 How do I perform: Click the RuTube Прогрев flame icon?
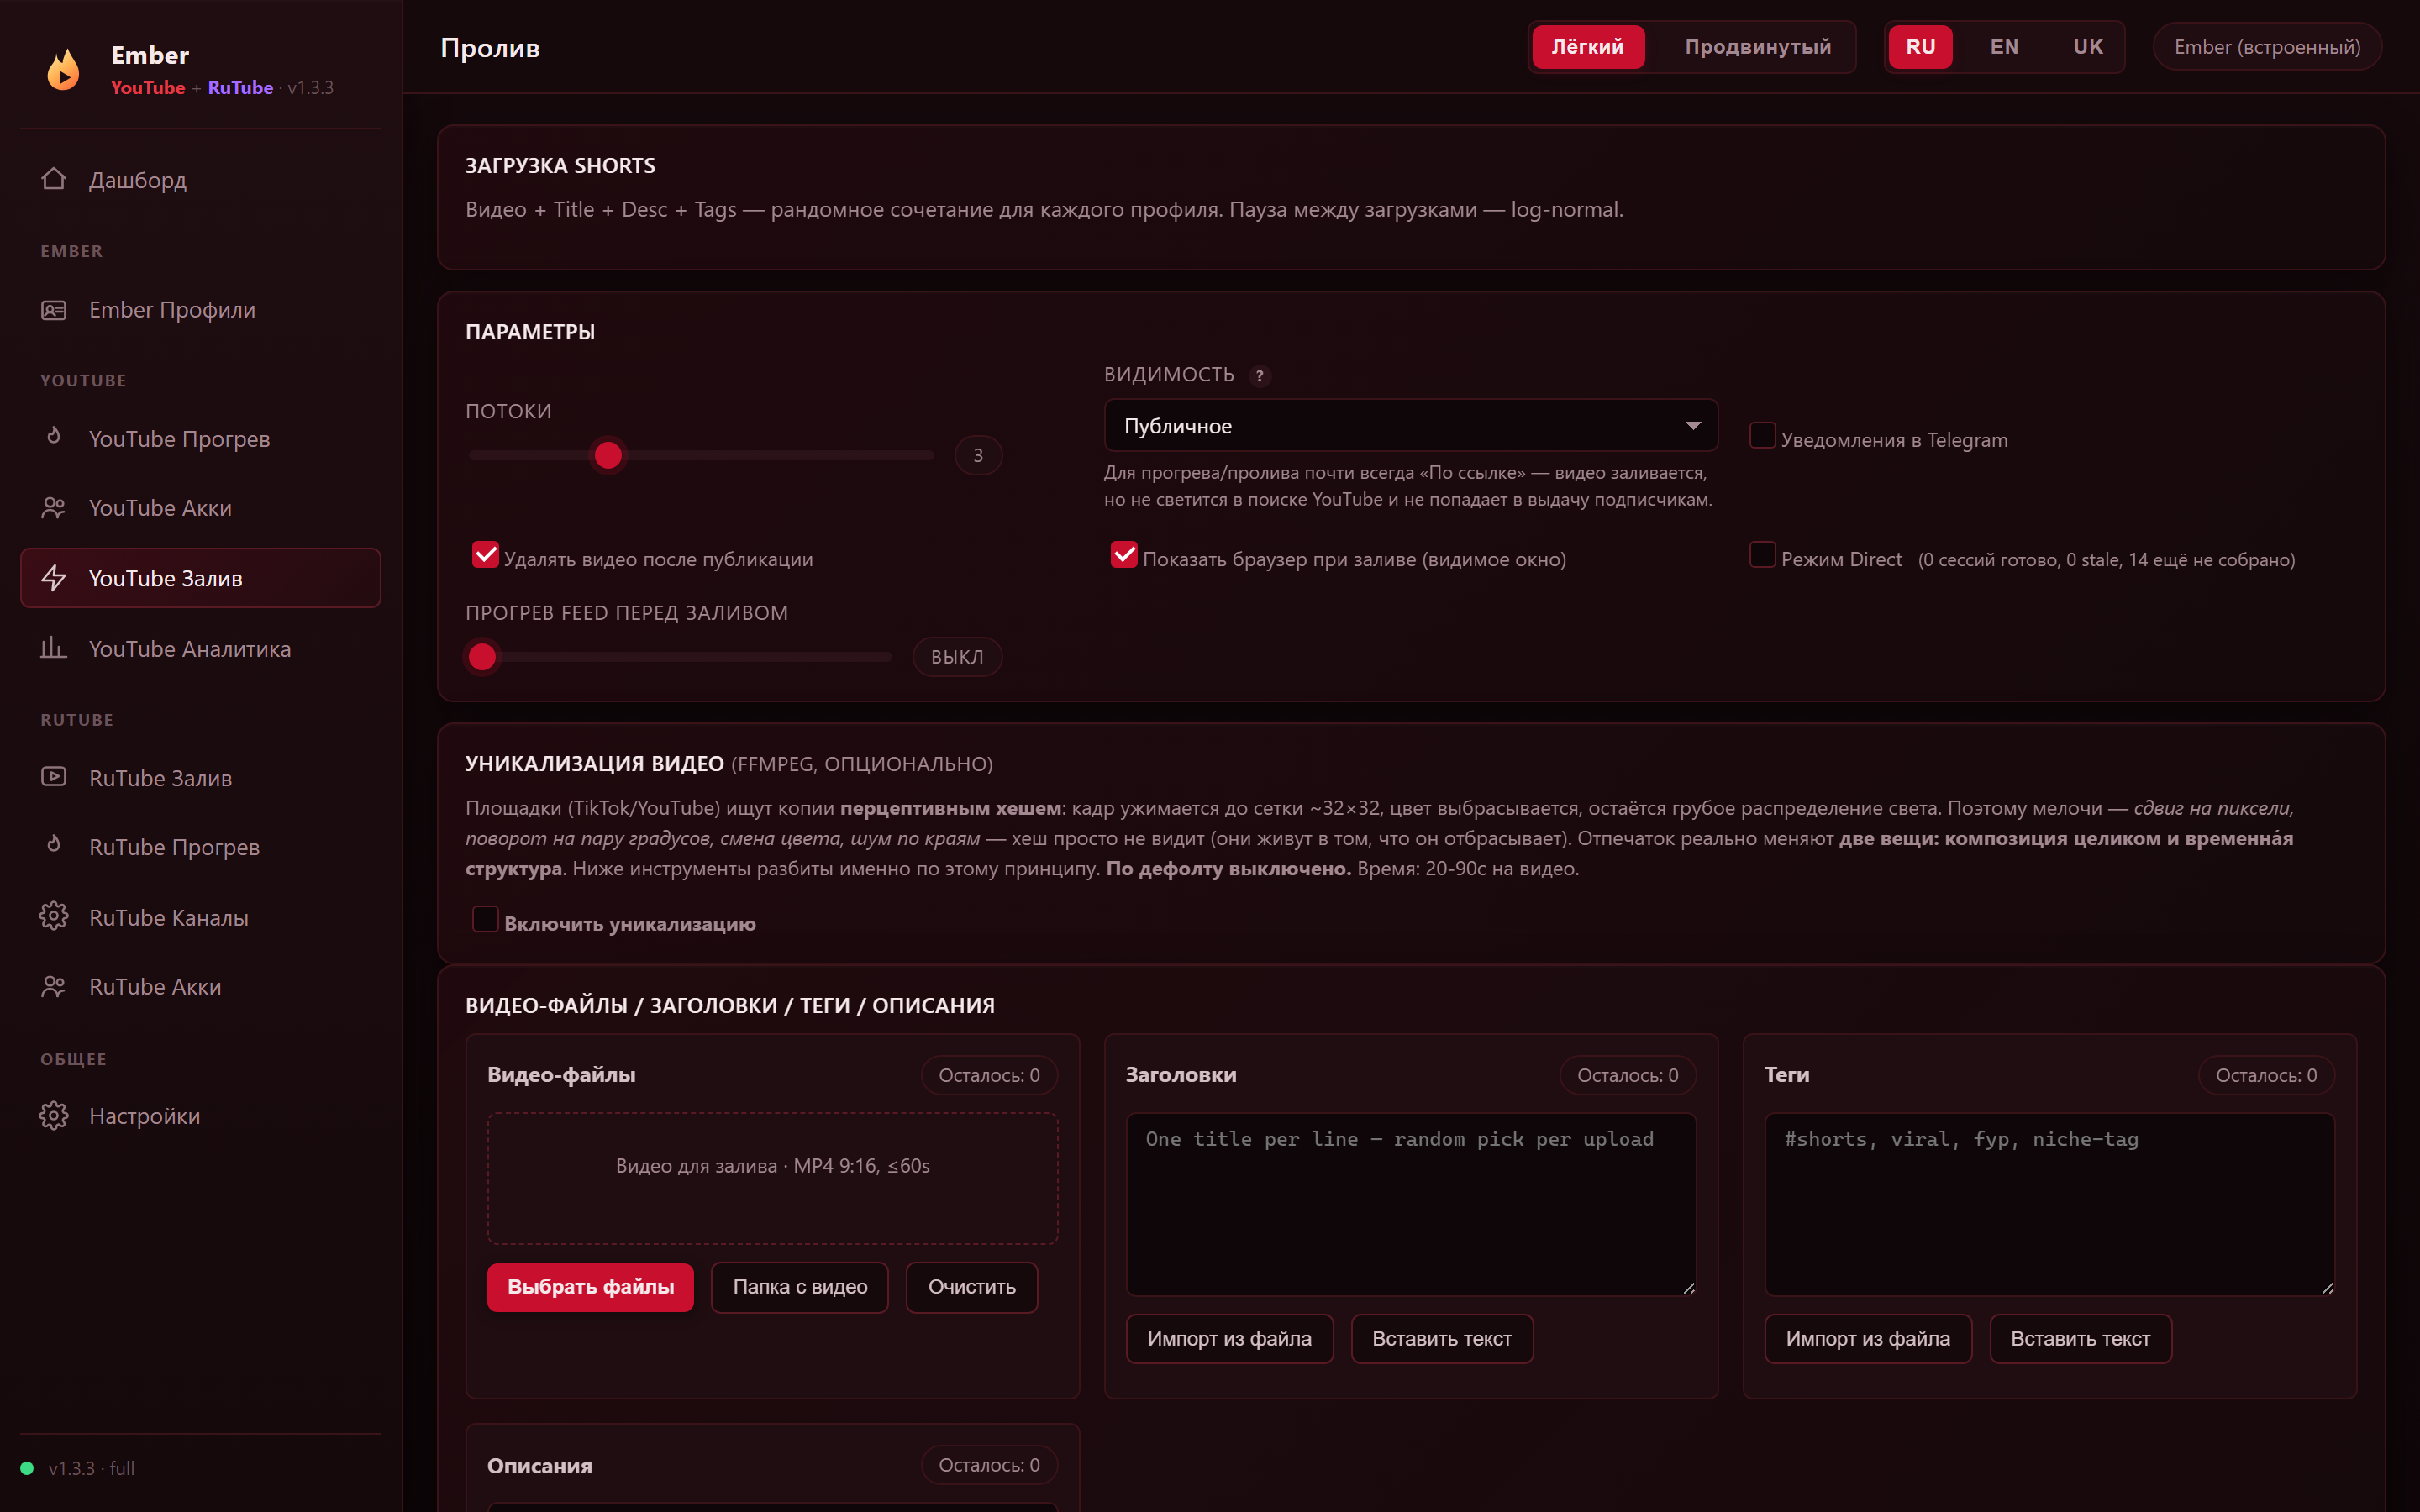[x=54, y=846]
